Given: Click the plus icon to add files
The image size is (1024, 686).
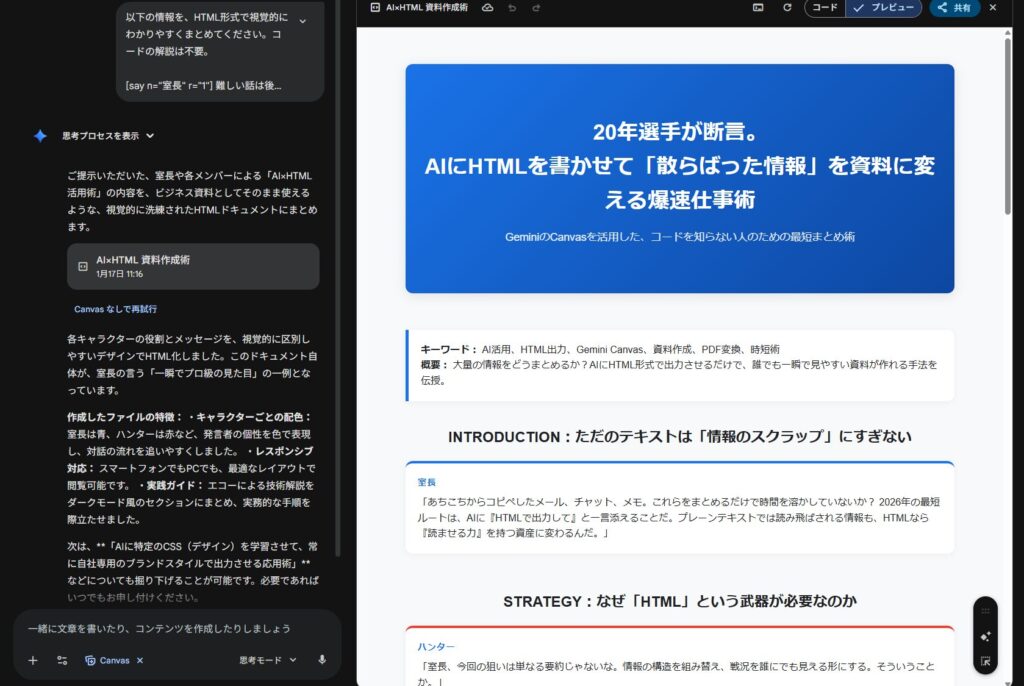Looking at the screenshot, I should 33,660.
